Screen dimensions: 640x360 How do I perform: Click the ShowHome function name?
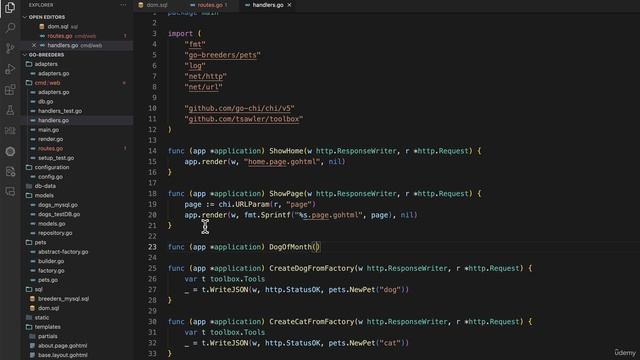tap(286, 151)
